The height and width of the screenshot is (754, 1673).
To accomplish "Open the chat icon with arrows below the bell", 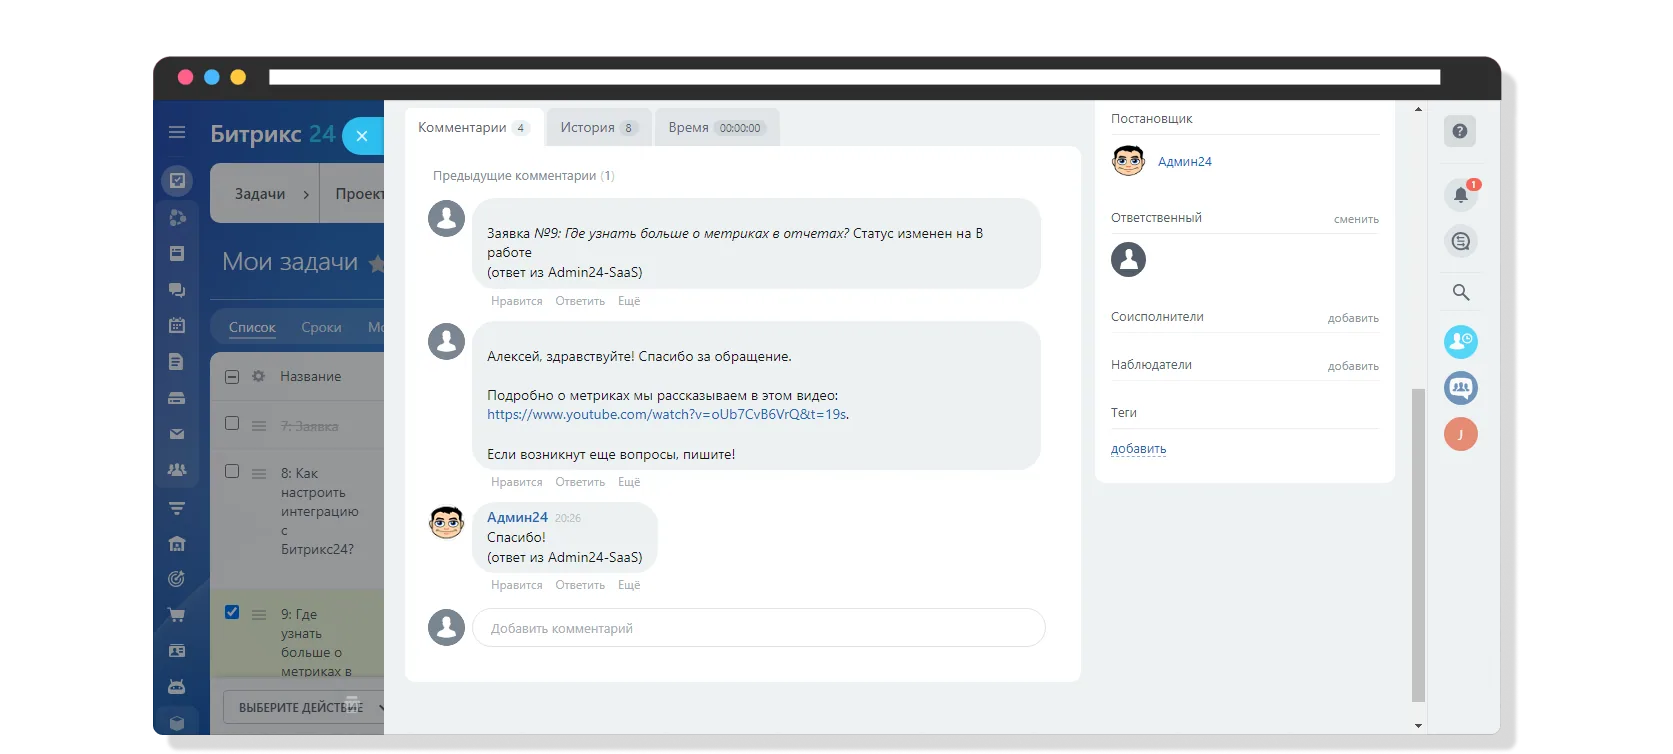I will [1461, 241].
